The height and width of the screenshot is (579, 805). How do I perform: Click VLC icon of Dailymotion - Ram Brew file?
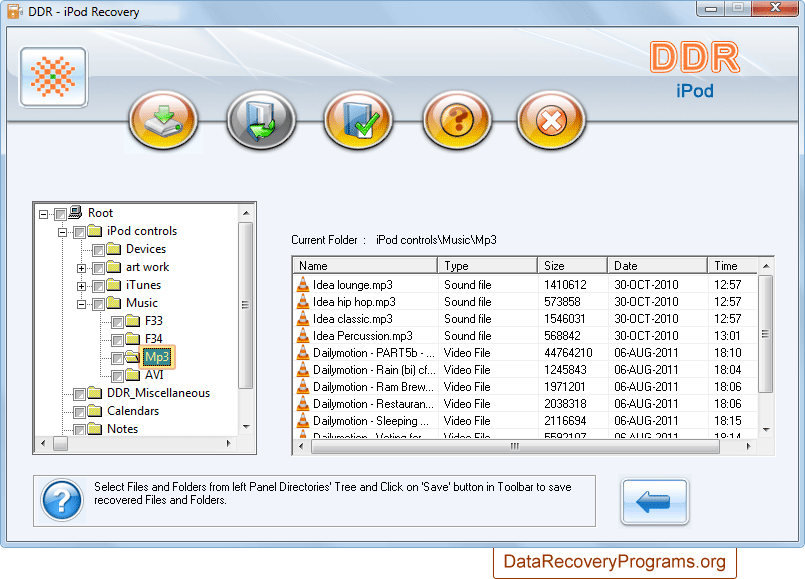(x=303, y=386)
